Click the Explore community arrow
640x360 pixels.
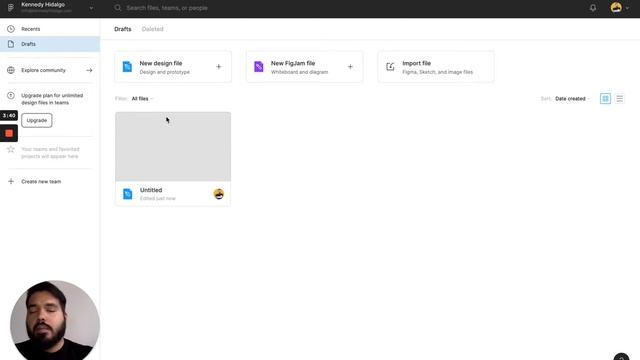pyautogui.click(x=89, y=70)
